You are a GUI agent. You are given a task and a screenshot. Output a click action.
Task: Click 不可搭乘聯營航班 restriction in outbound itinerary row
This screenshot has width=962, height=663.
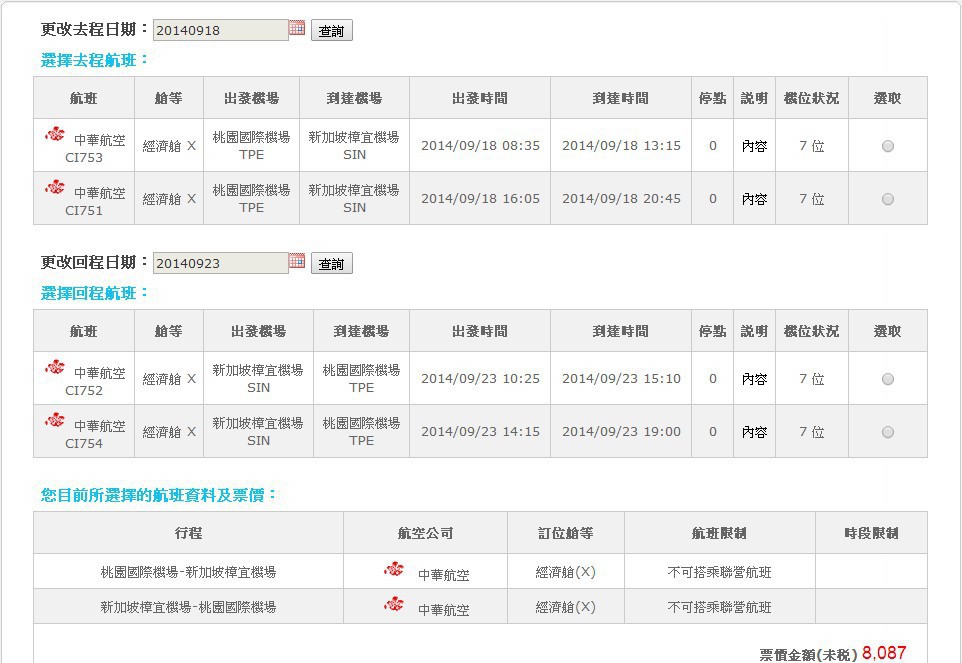tap(719, 572)
